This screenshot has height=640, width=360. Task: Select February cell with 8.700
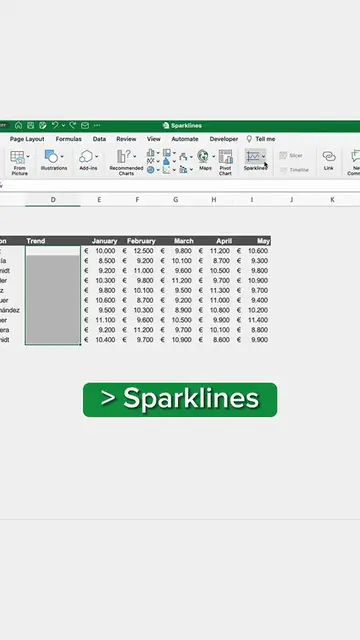click(138, 300)
